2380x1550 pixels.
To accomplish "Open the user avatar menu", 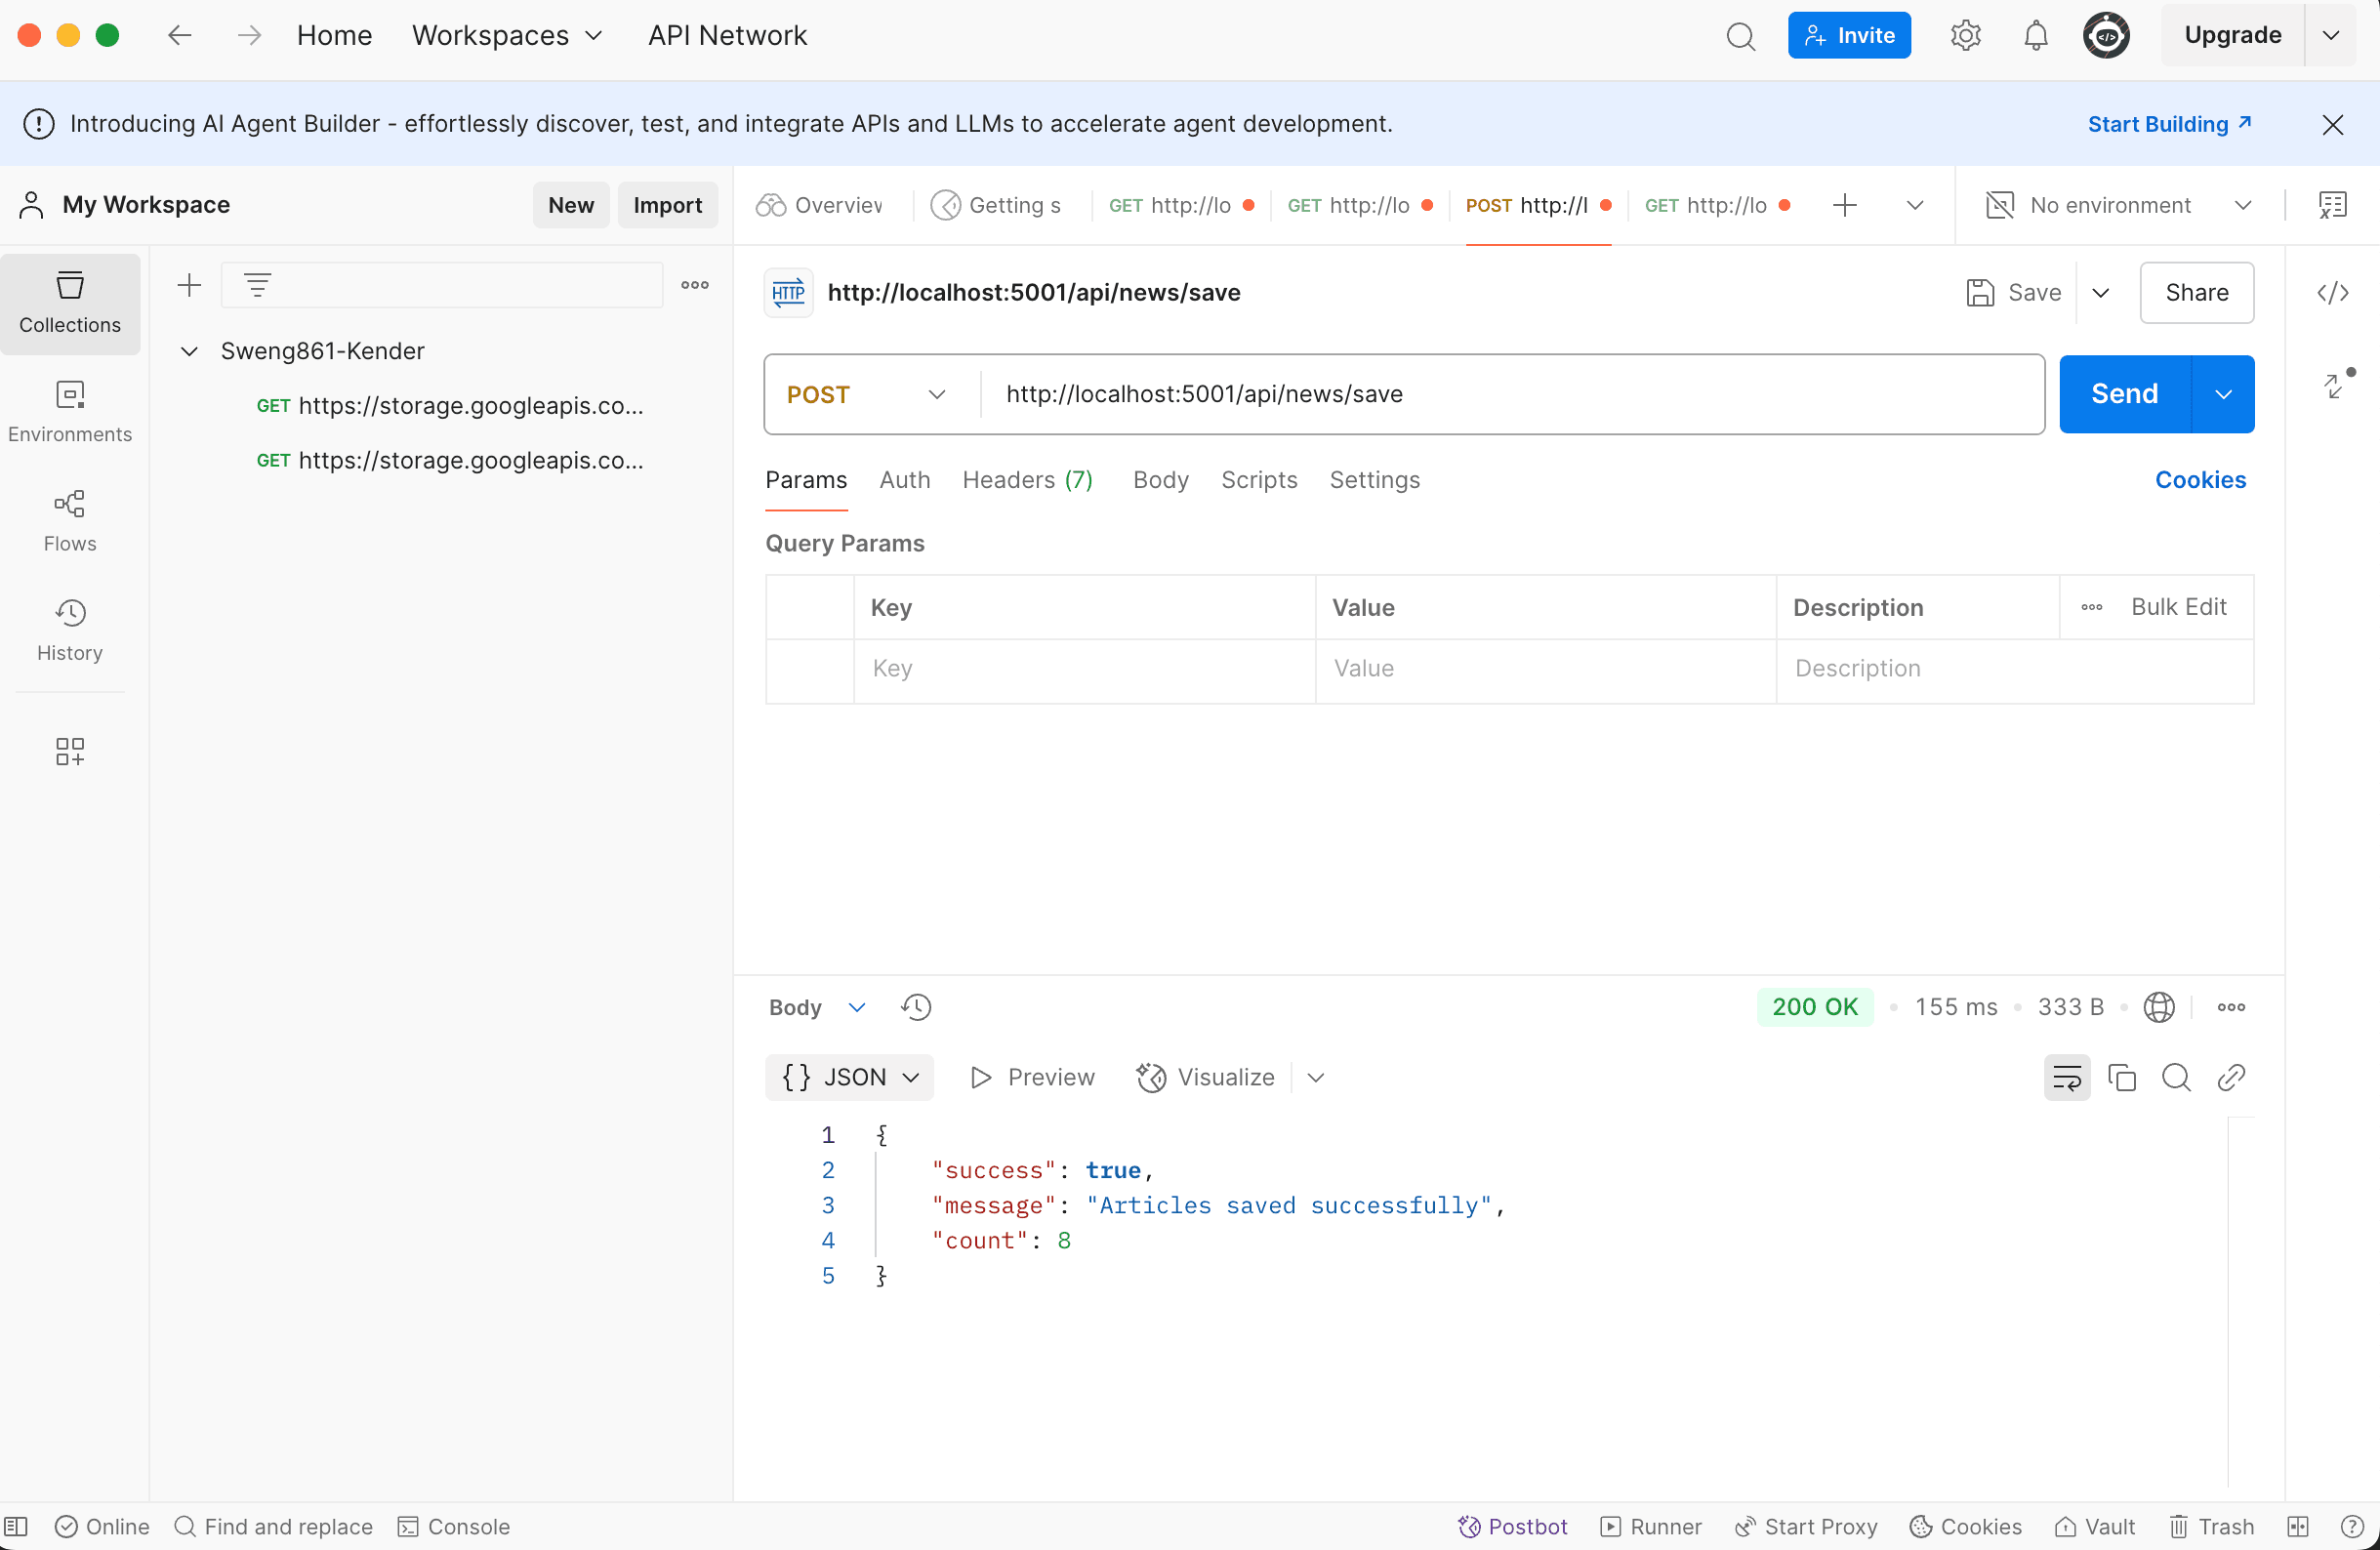I will pyautogui.click(x=2106, y=36).
